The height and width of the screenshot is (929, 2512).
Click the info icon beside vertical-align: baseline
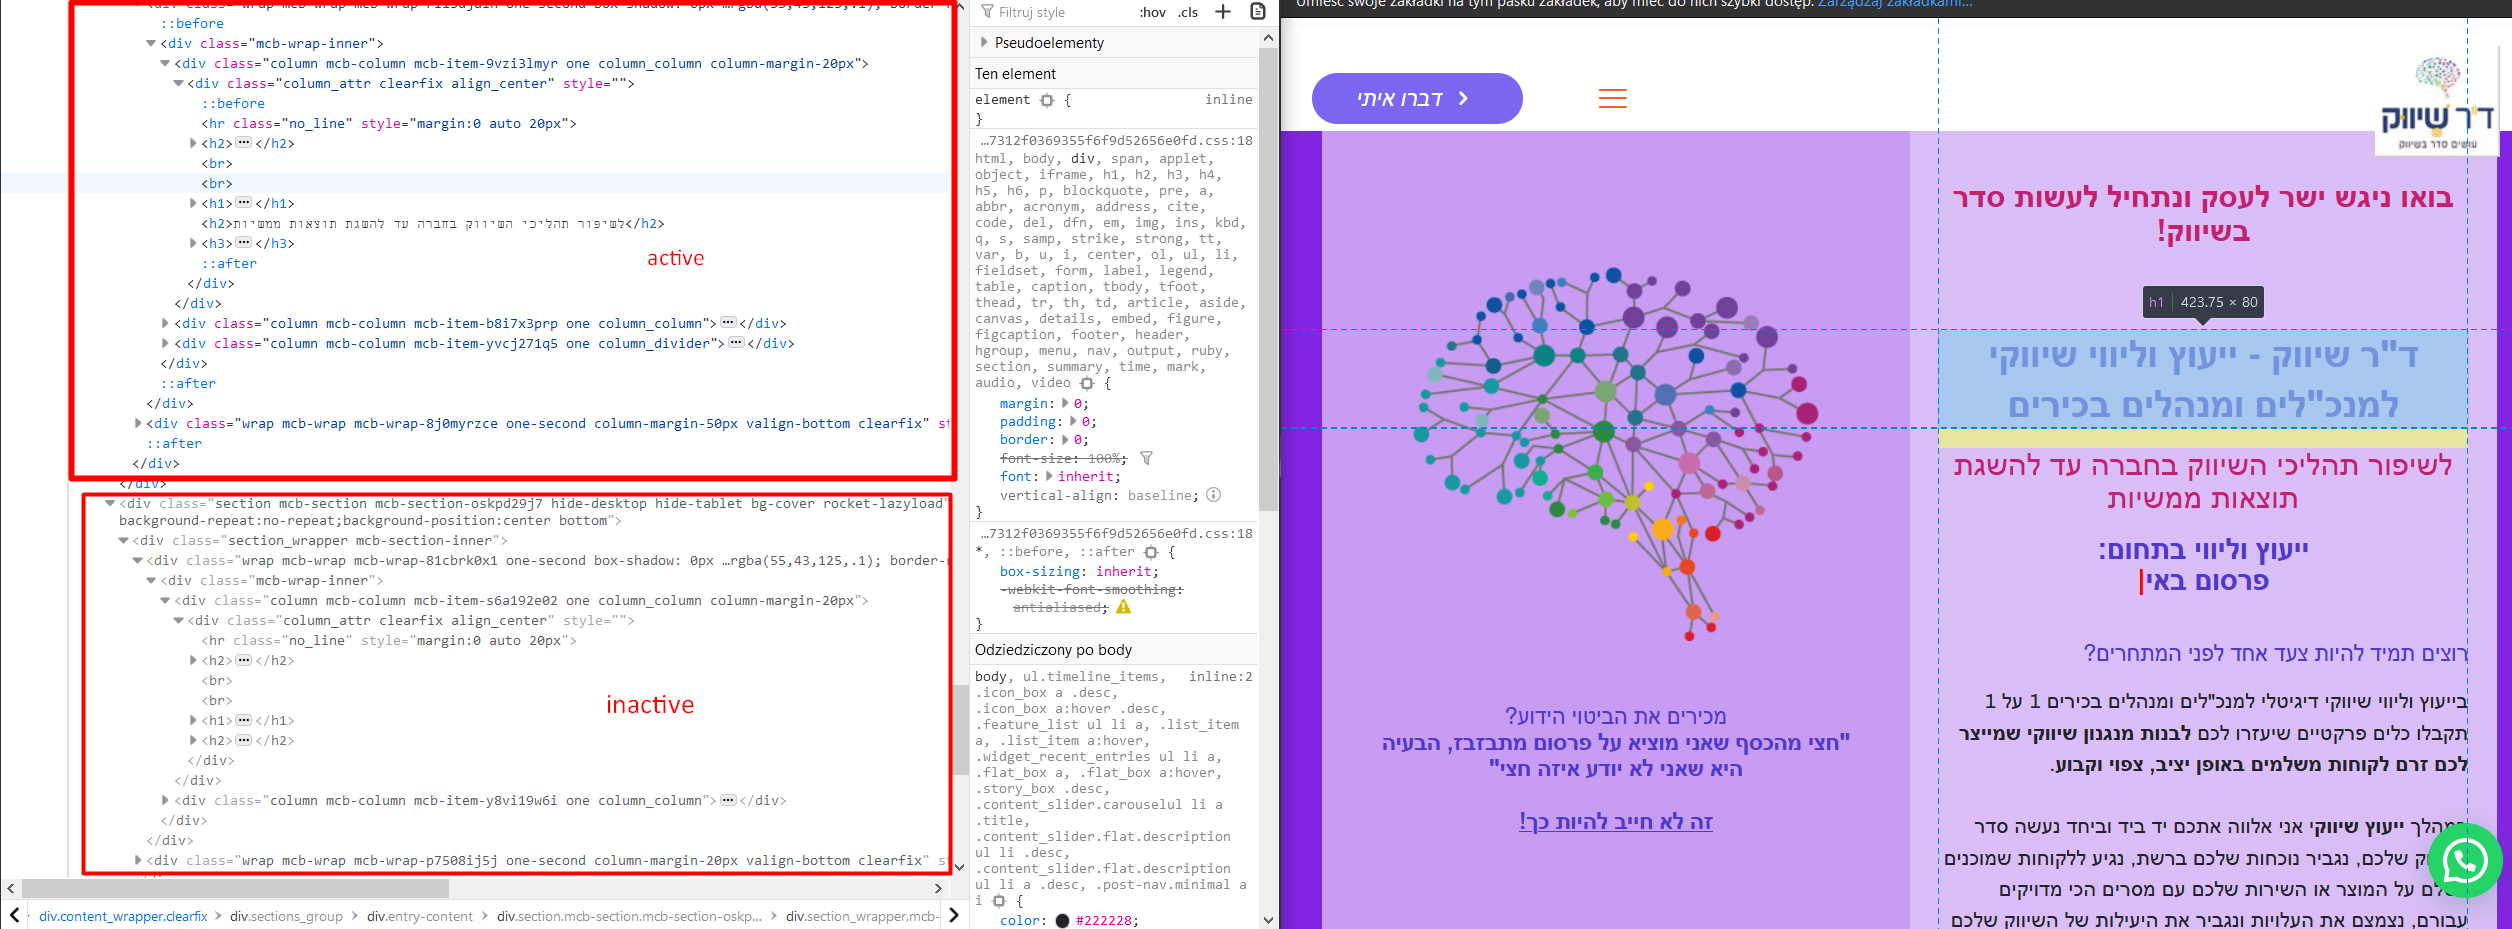(x=1213, y=495)
